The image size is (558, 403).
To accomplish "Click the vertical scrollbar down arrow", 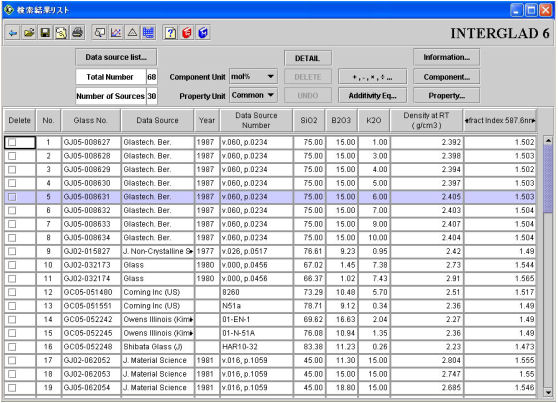I will [x=548, y=392].
